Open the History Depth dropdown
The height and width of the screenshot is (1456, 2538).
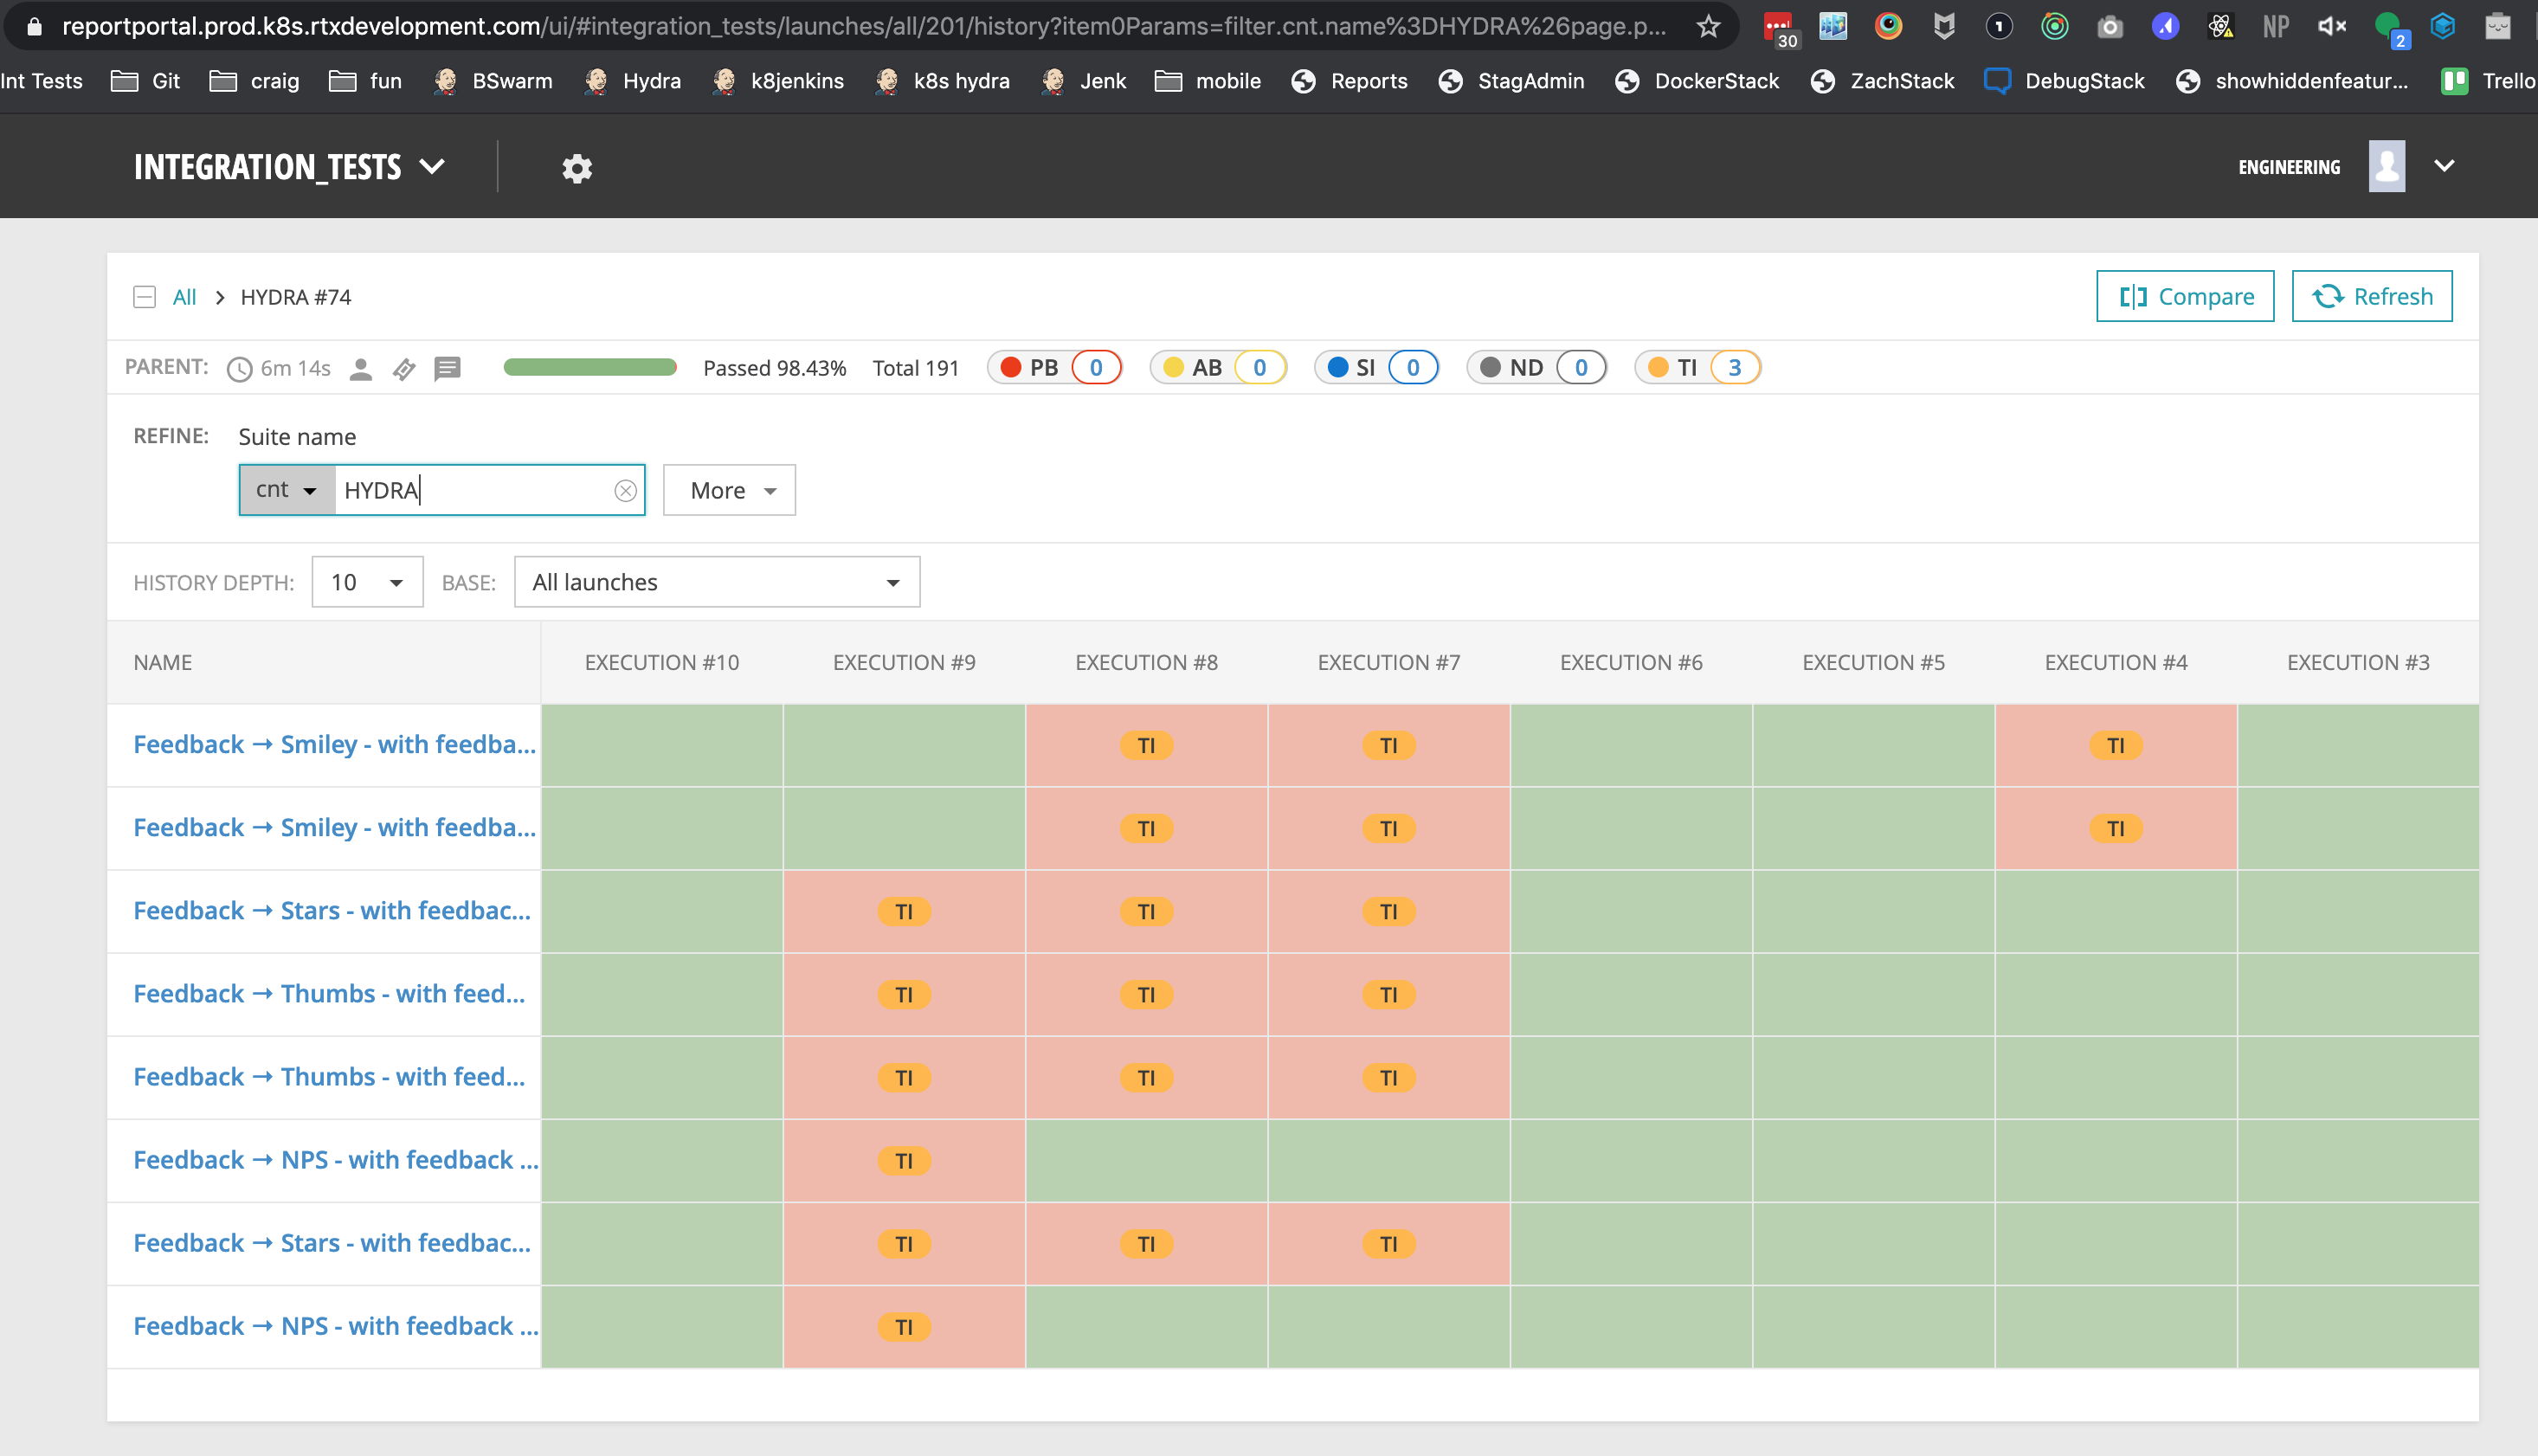click(x=367, y=582)
